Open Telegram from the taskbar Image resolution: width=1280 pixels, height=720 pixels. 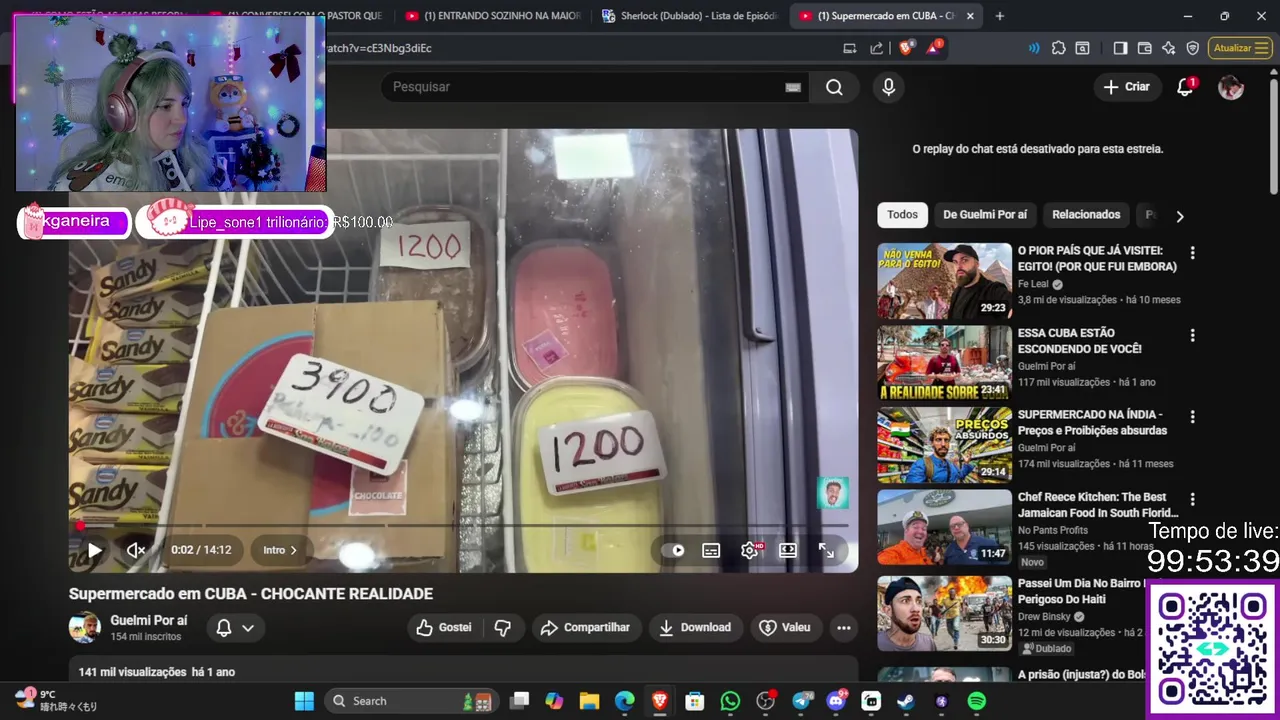coord(802,701)
